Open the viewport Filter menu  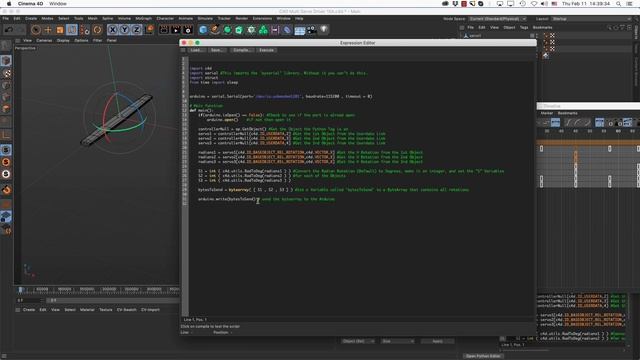pyautogui.click(x=98, y=40)
